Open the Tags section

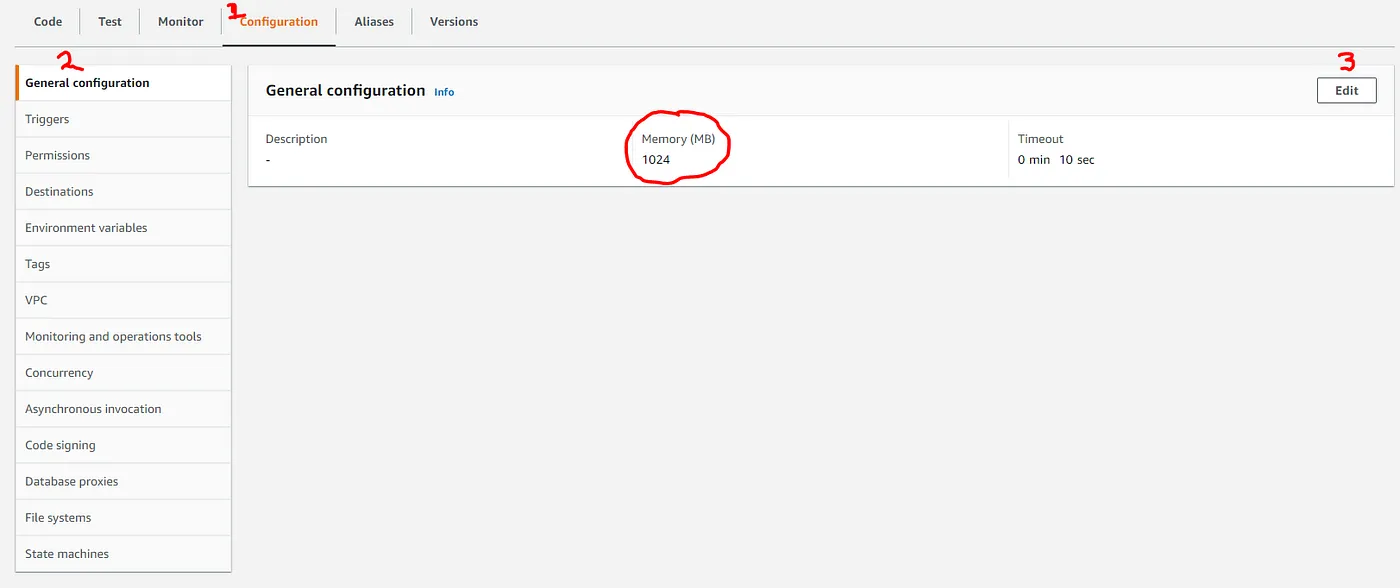[x=38, y=264]
